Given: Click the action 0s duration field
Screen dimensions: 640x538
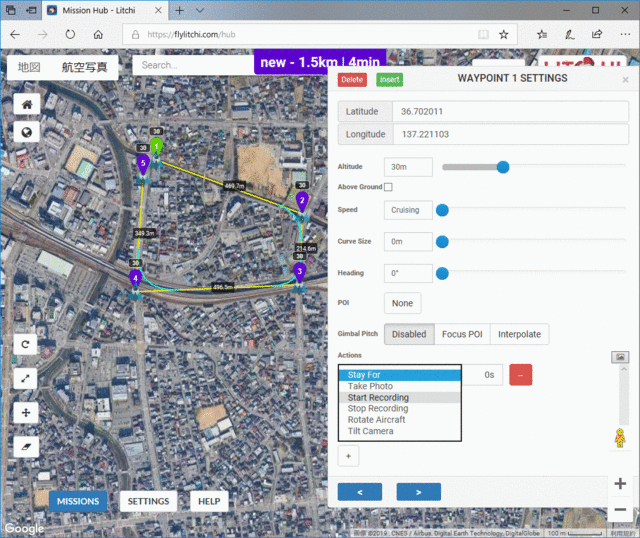Looking at the screenshot, I should click(482, 375).
